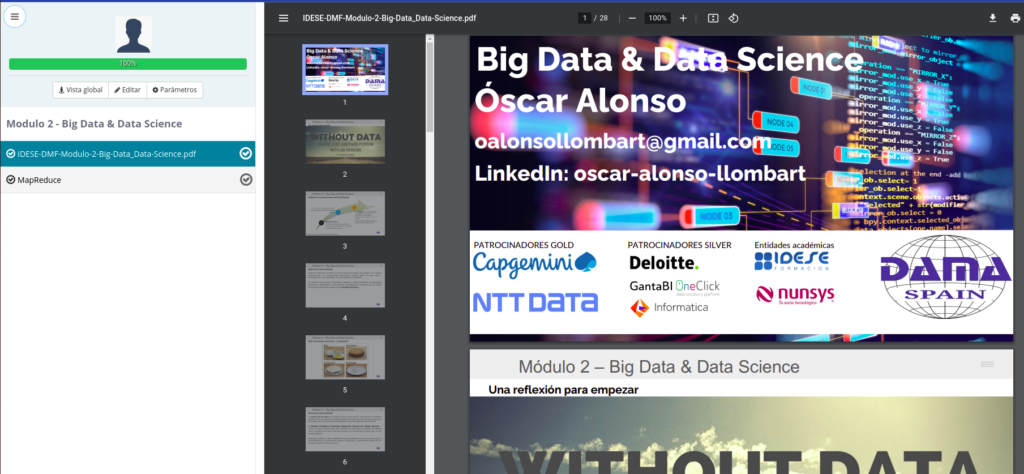Download the PDF file

tap(993, 18)
